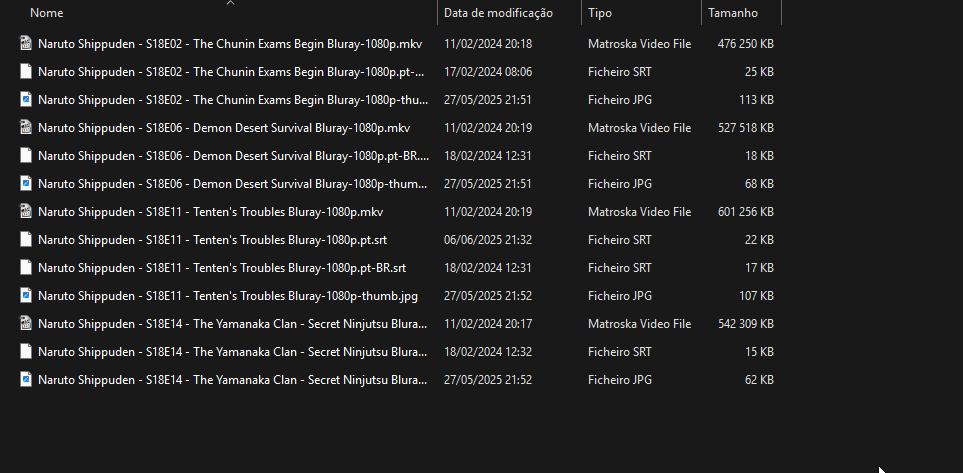
Task: Click the Tenten's Troubles .pt-BR.srt file icon
Action: pos(26,268)
